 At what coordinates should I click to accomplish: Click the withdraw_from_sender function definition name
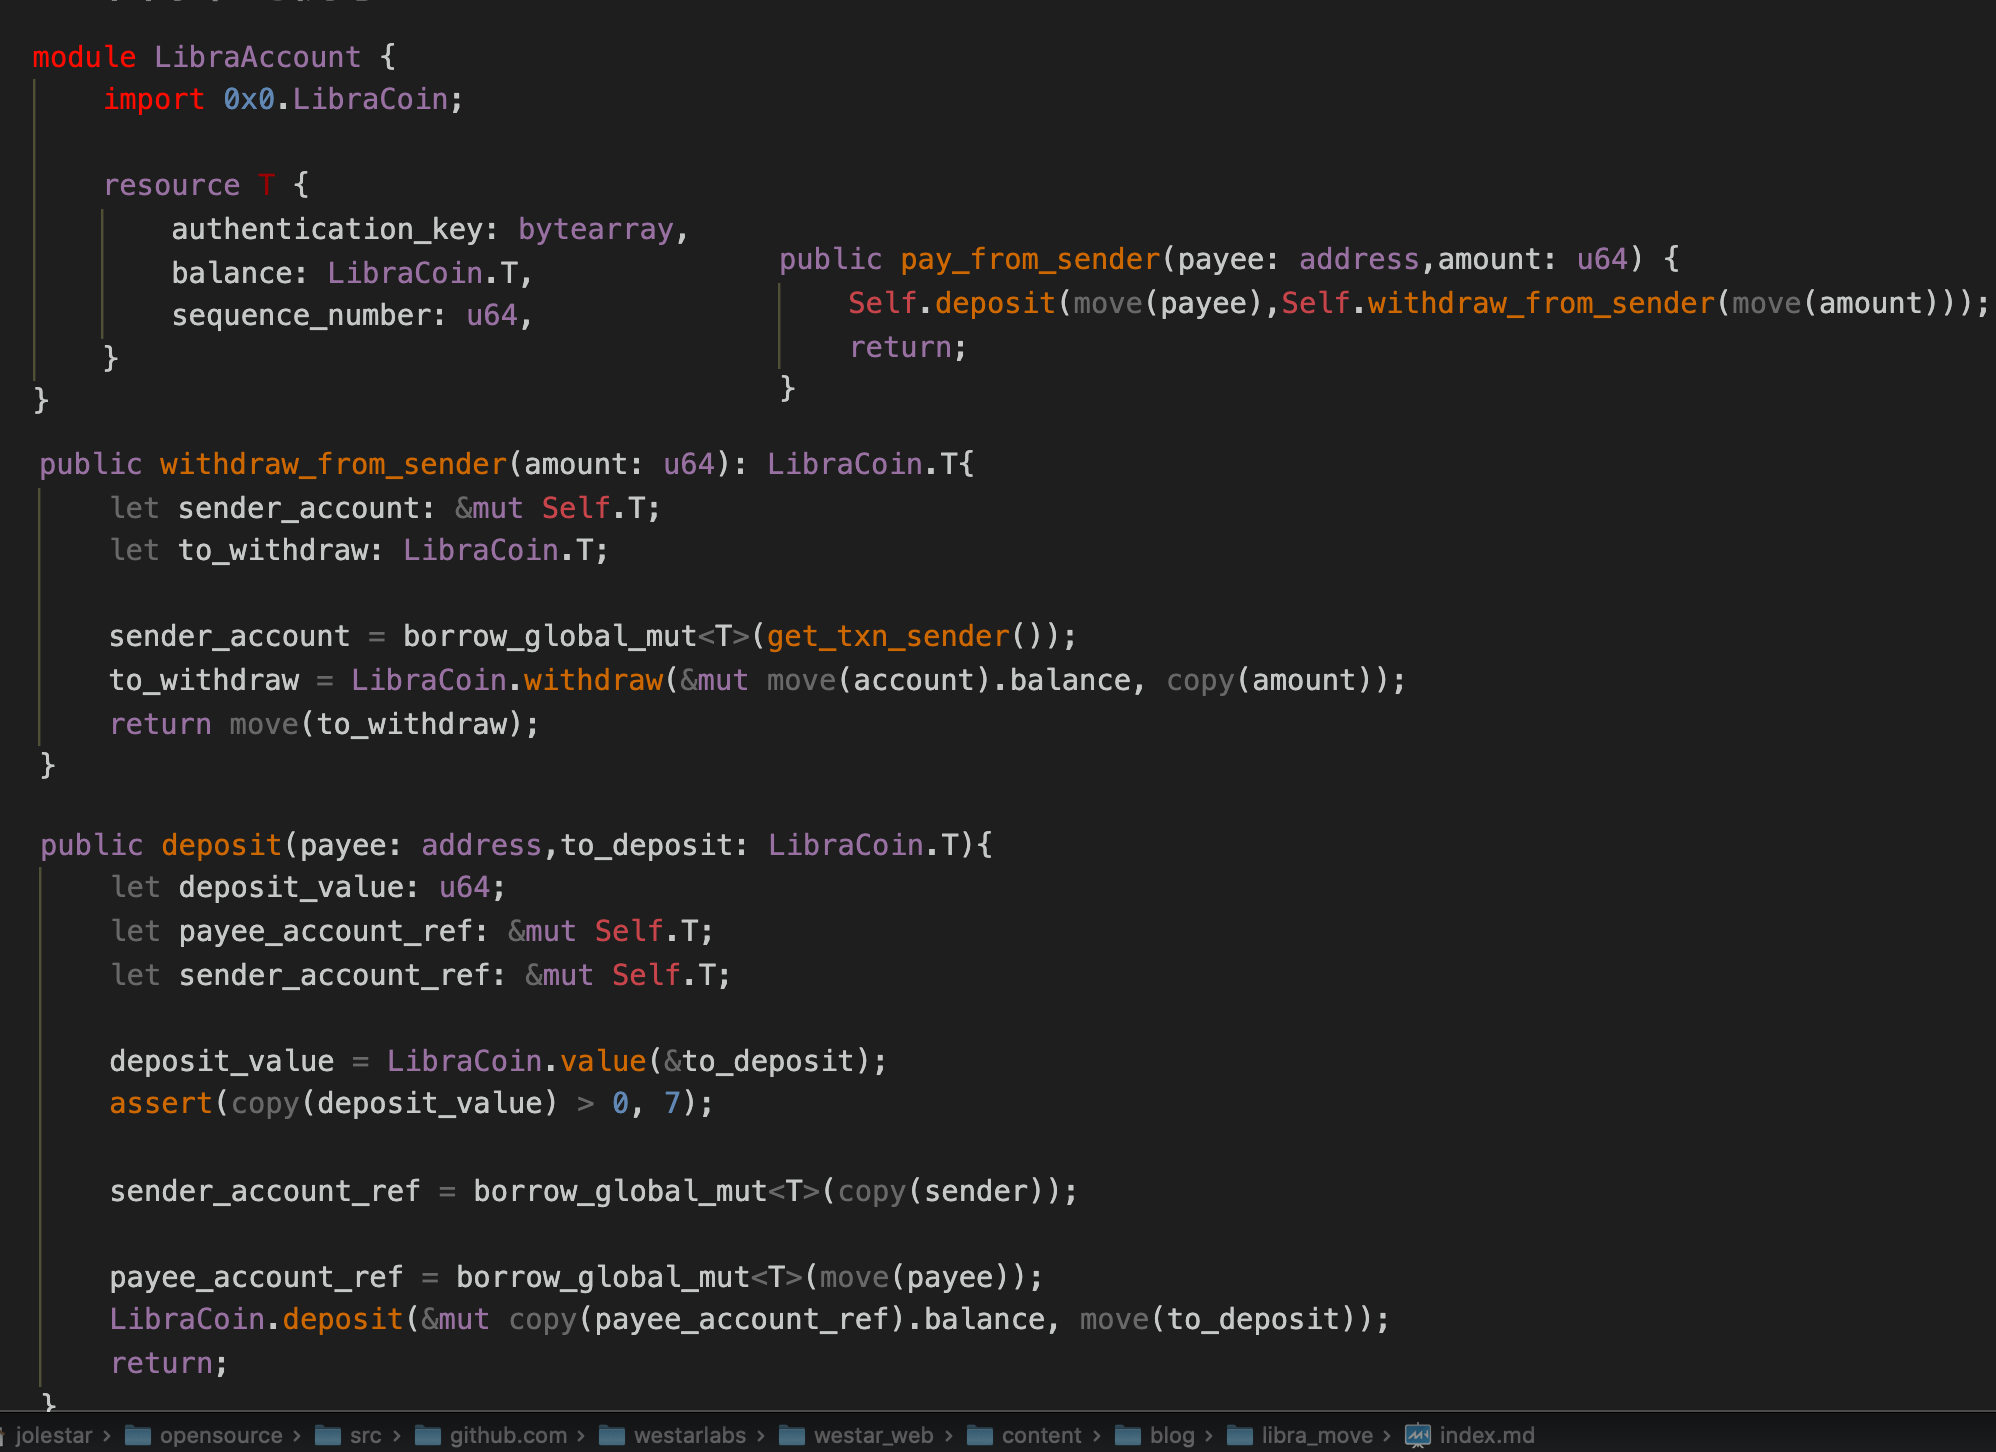coord(333,464)
